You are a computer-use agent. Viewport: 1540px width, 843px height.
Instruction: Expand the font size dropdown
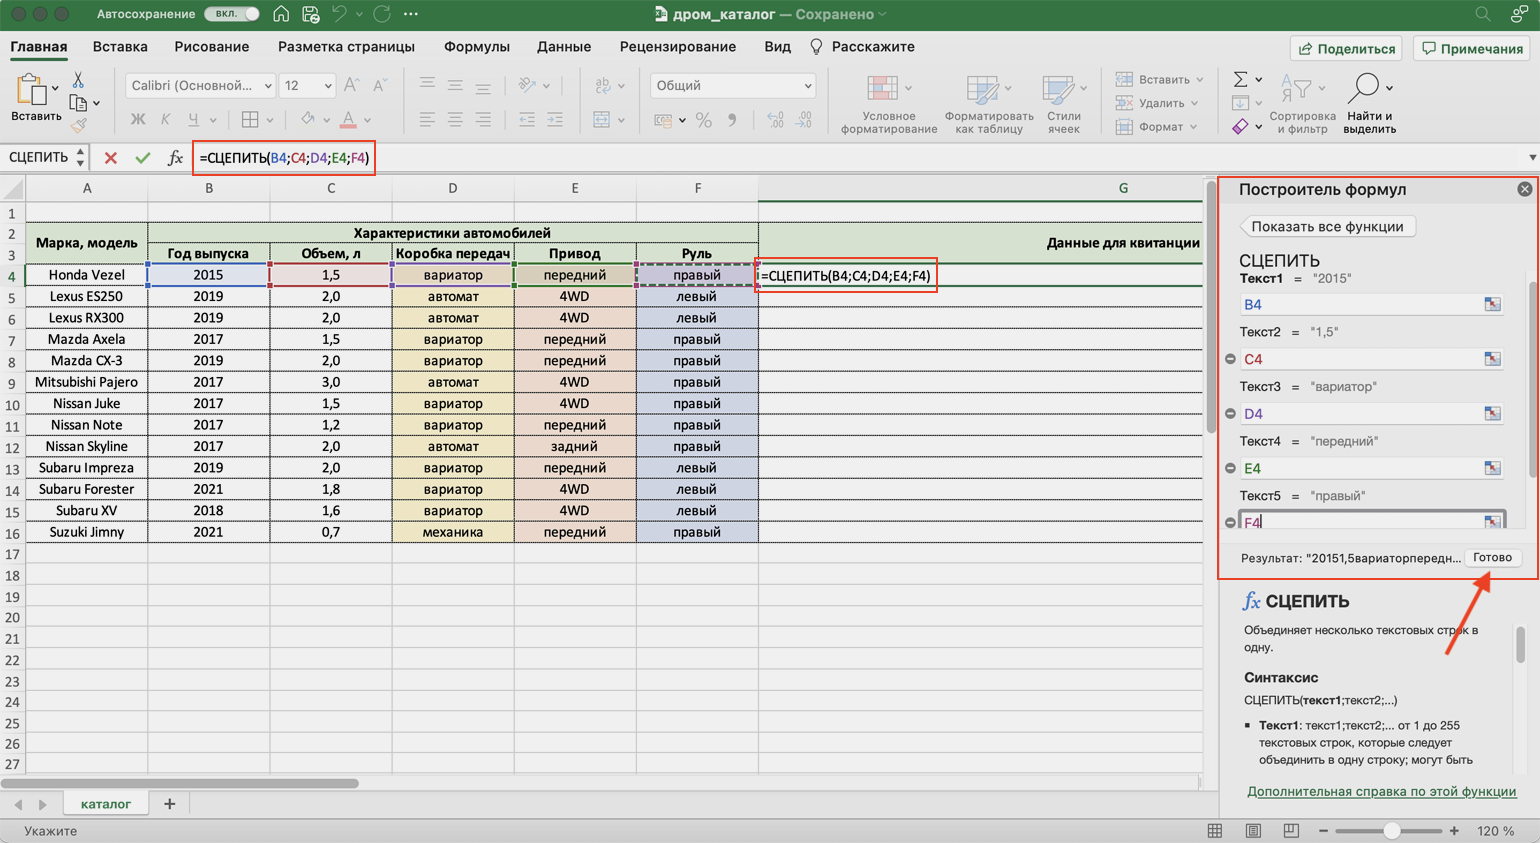coord(327,86)
